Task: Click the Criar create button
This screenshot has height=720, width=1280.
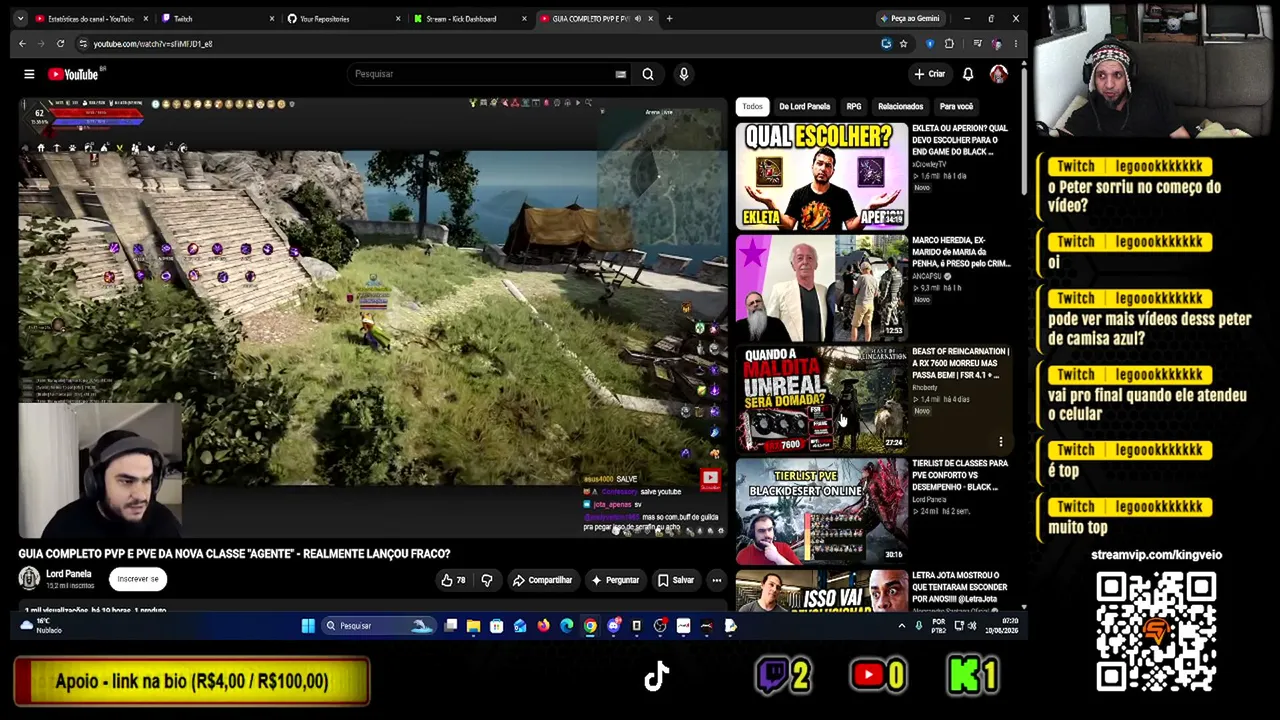Action: pyautogui.click(x=929, y=74)
